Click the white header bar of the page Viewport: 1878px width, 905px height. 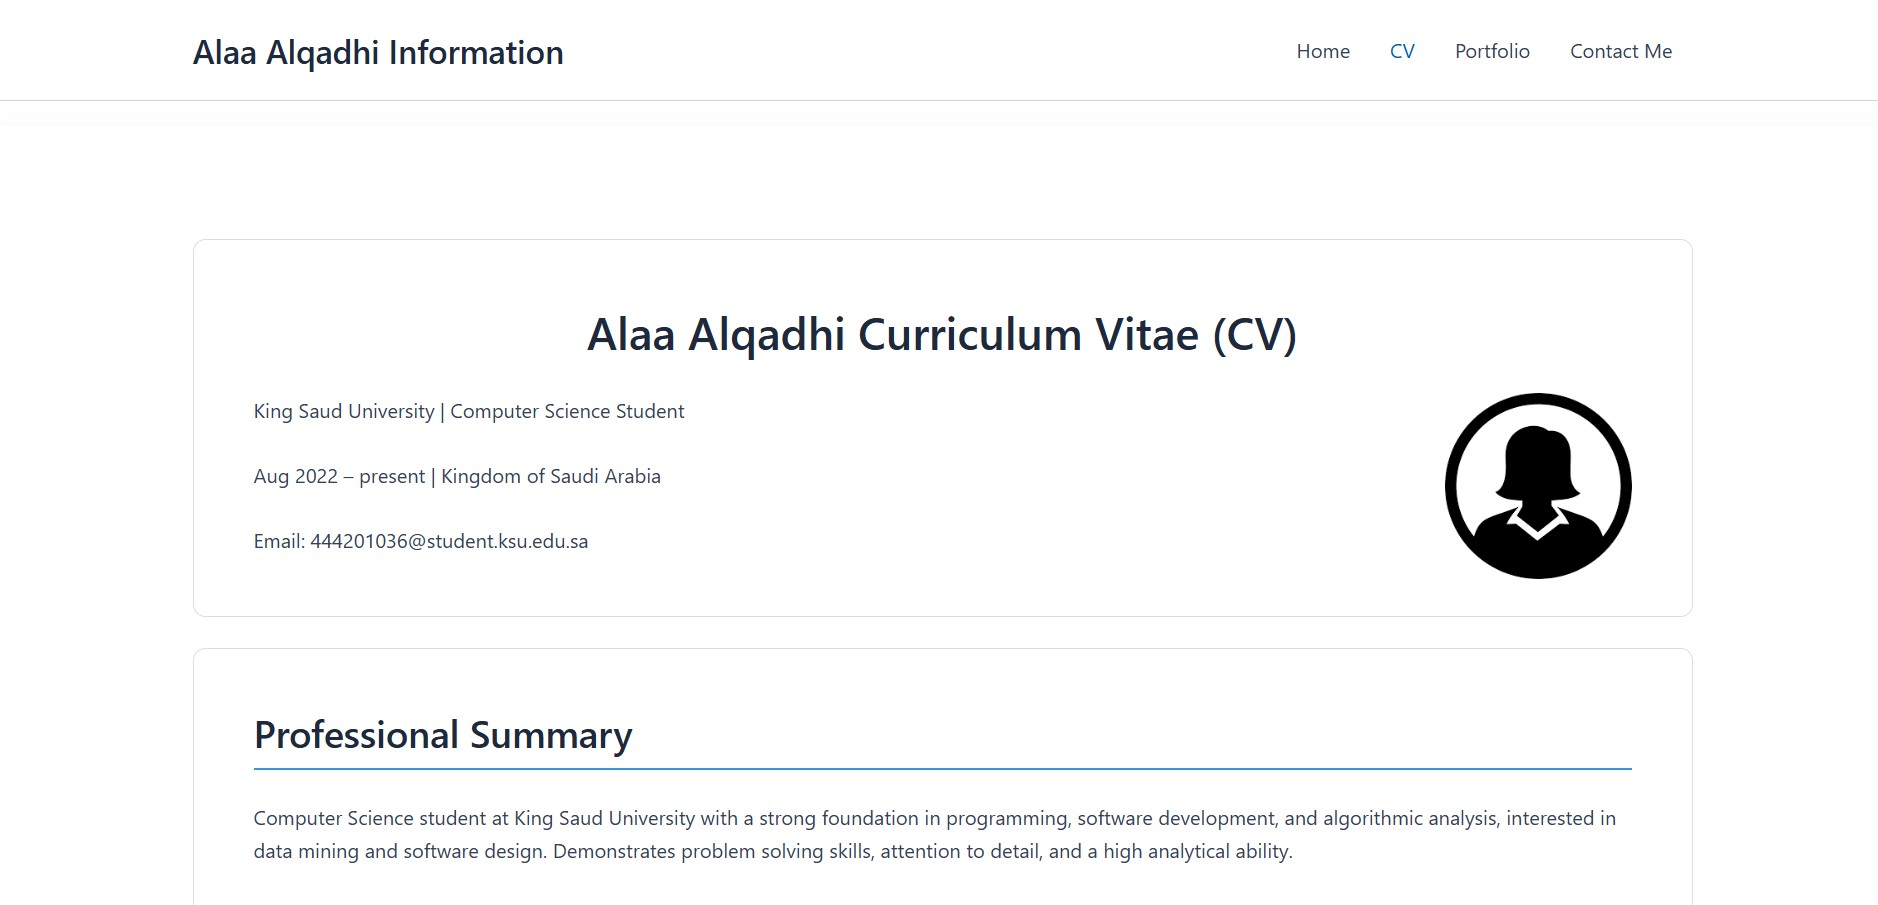900,50
